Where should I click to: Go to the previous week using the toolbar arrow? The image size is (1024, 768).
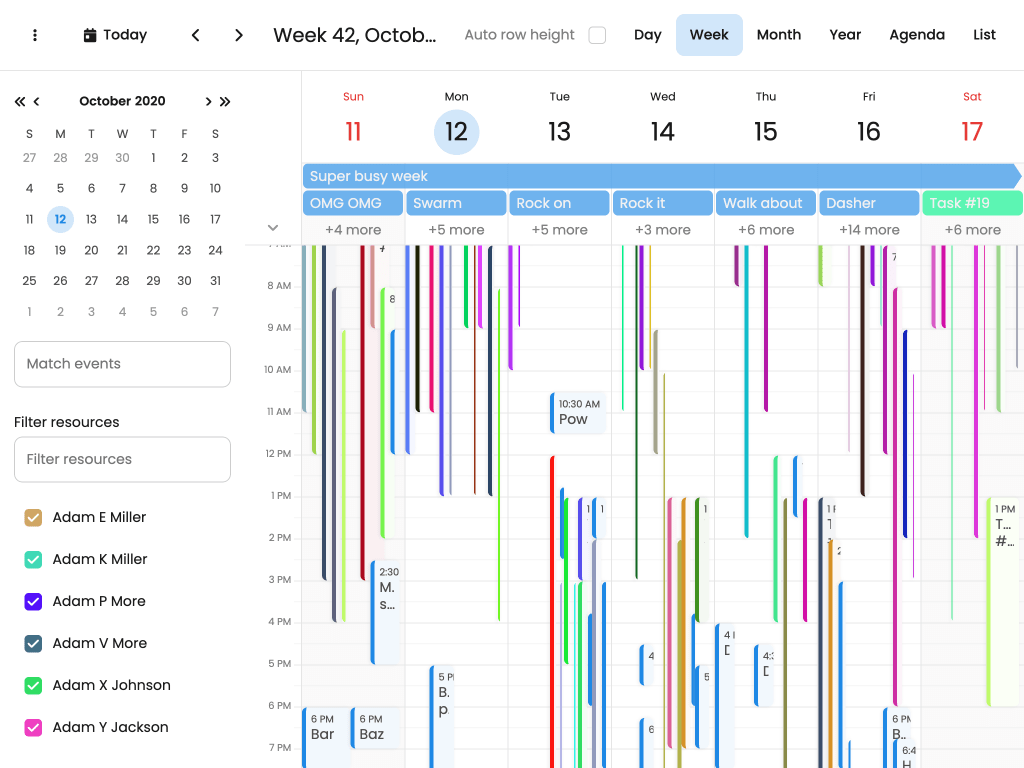196,35
